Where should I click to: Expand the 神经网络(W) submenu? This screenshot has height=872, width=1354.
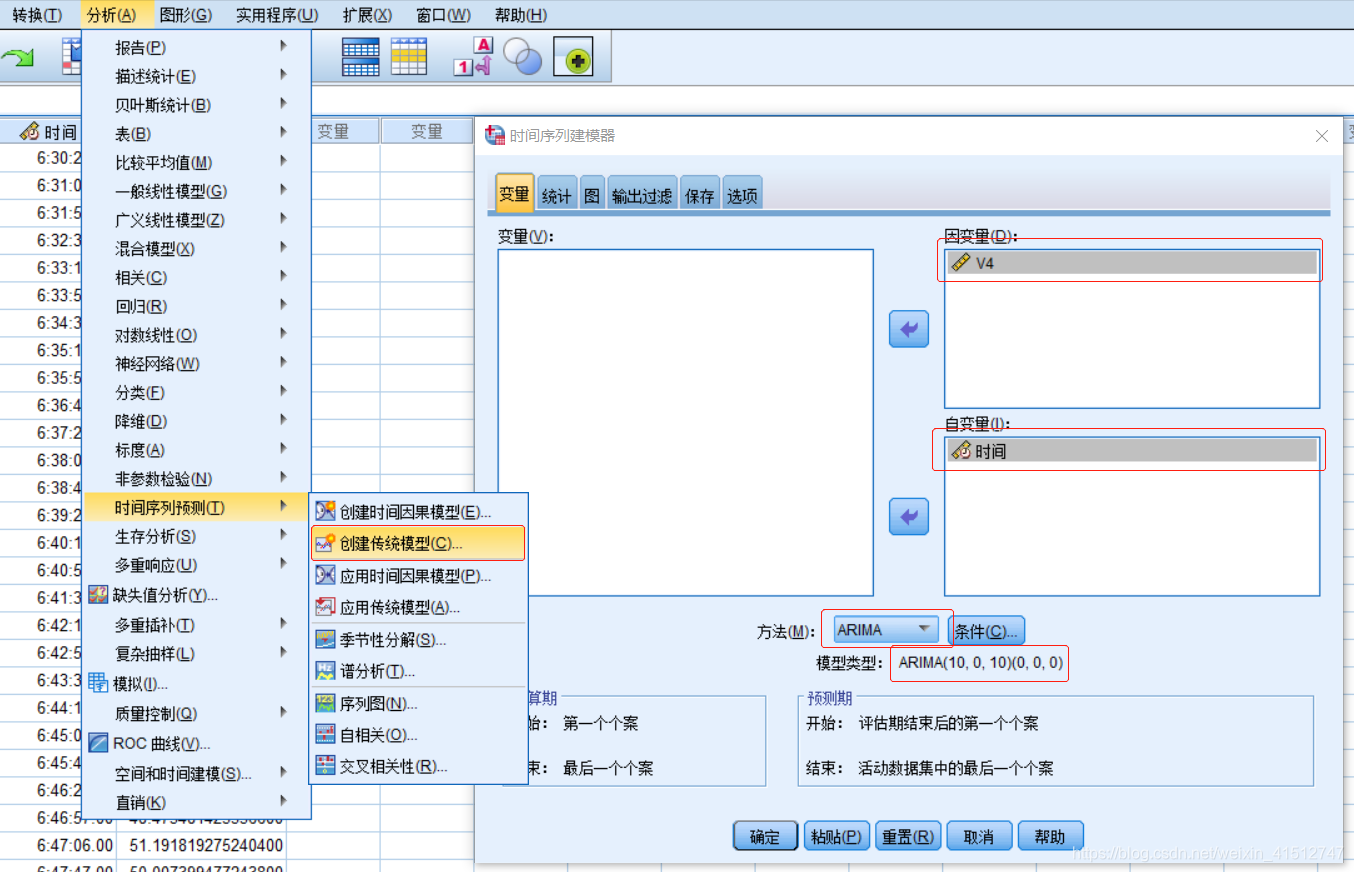pyautogui.click(x=197, y=363)
